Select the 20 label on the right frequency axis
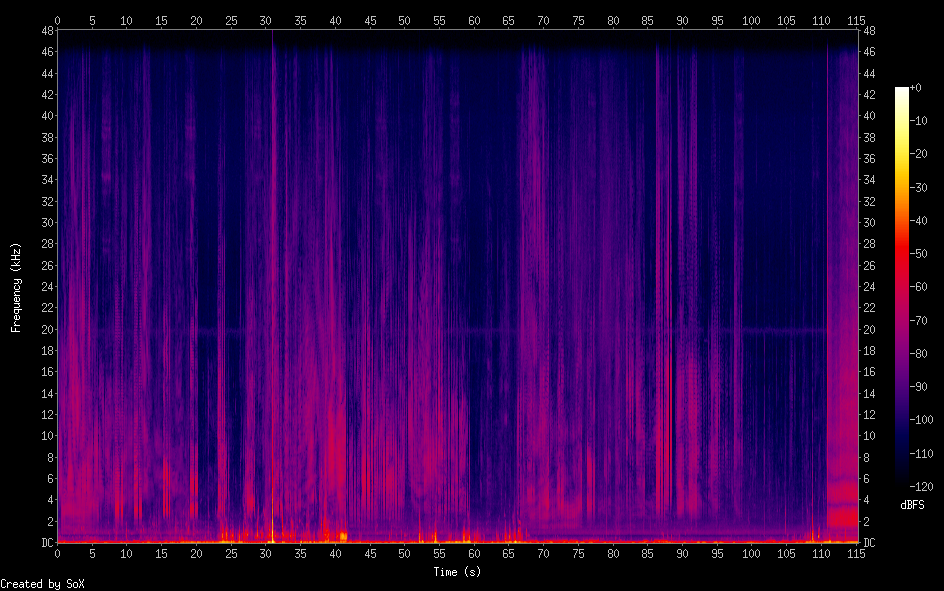The image size is (944, 591). 869,329
